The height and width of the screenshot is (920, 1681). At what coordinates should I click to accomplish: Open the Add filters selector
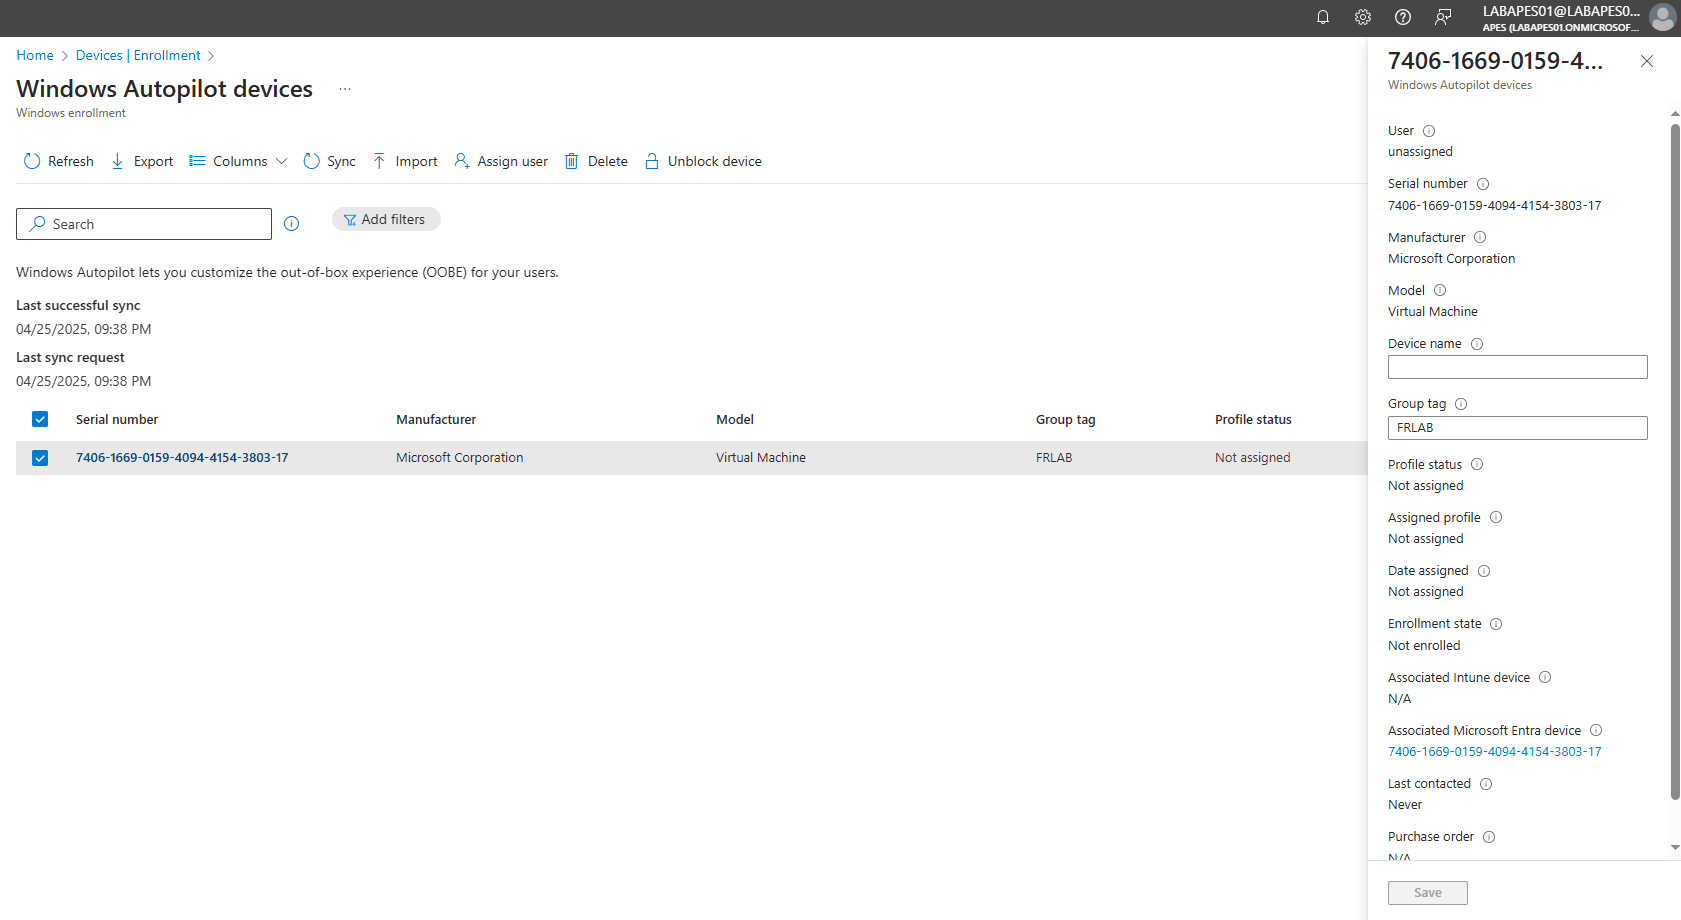386,219
